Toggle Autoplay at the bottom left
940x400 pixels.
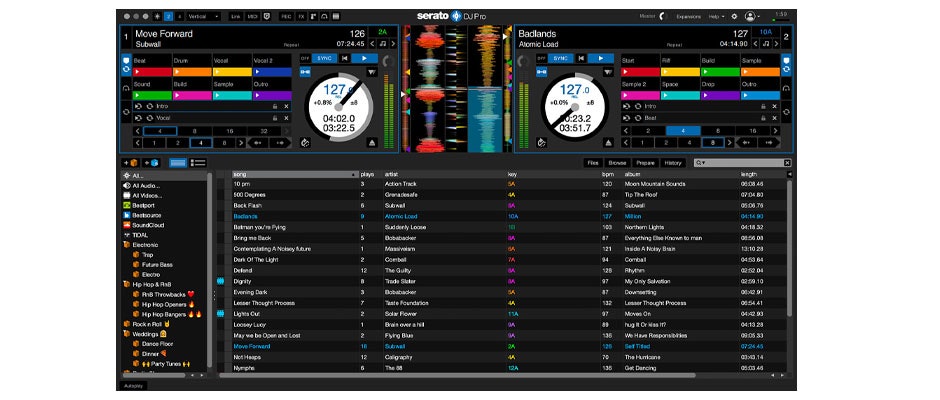point(133,385)
